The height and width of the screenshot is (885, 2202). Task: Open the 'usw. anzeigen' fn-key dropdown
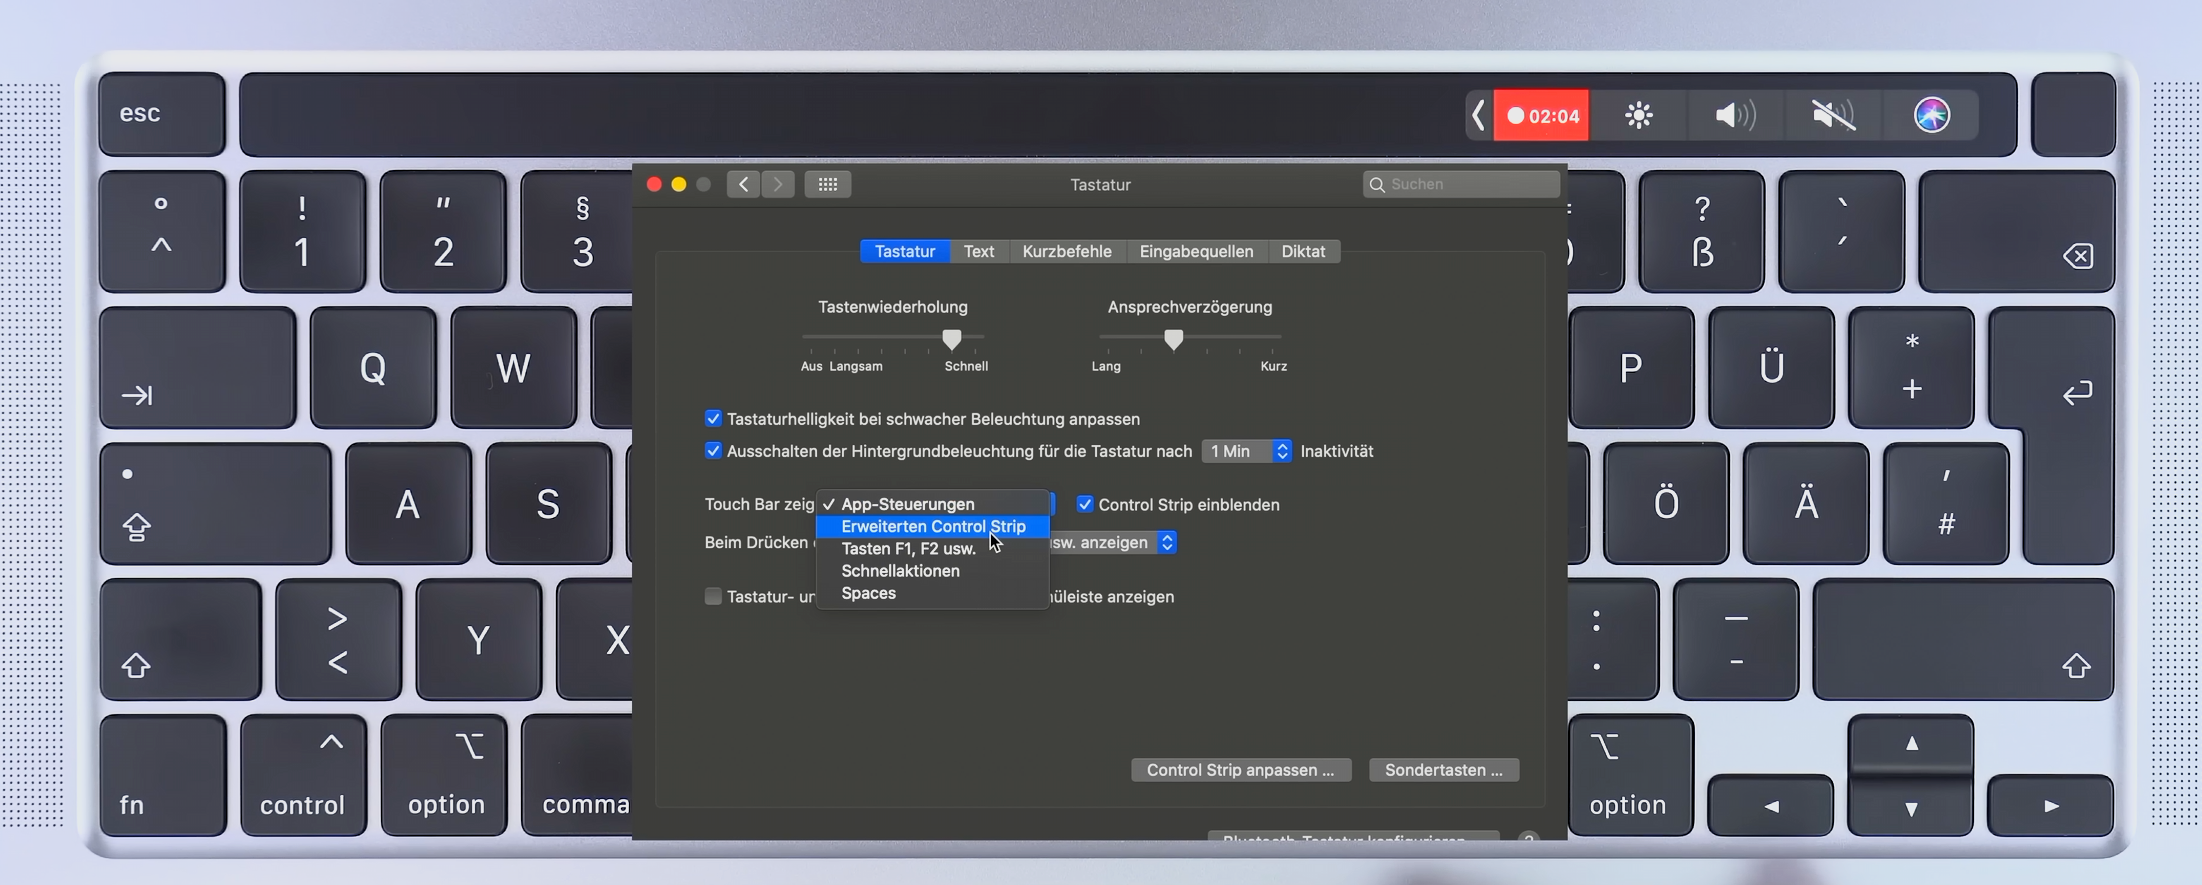1113,542
